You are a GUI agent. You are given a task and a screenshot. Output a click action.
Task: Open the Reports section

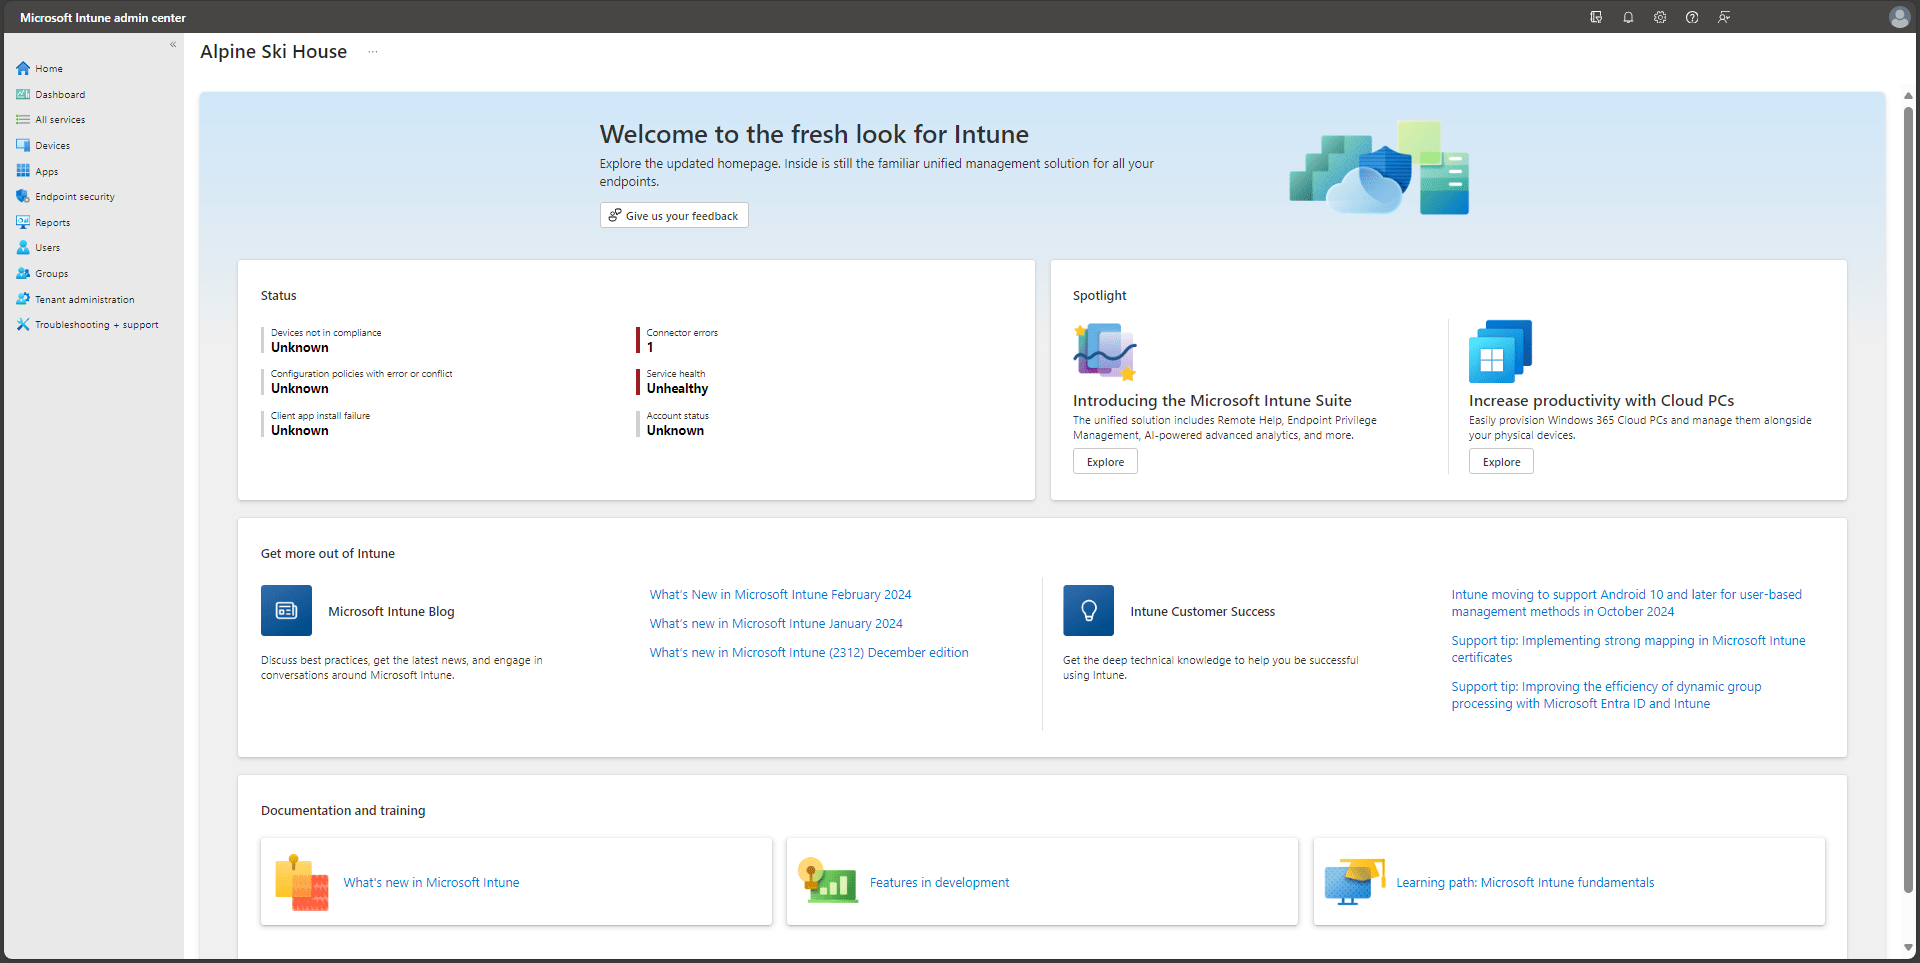point(51,222)
